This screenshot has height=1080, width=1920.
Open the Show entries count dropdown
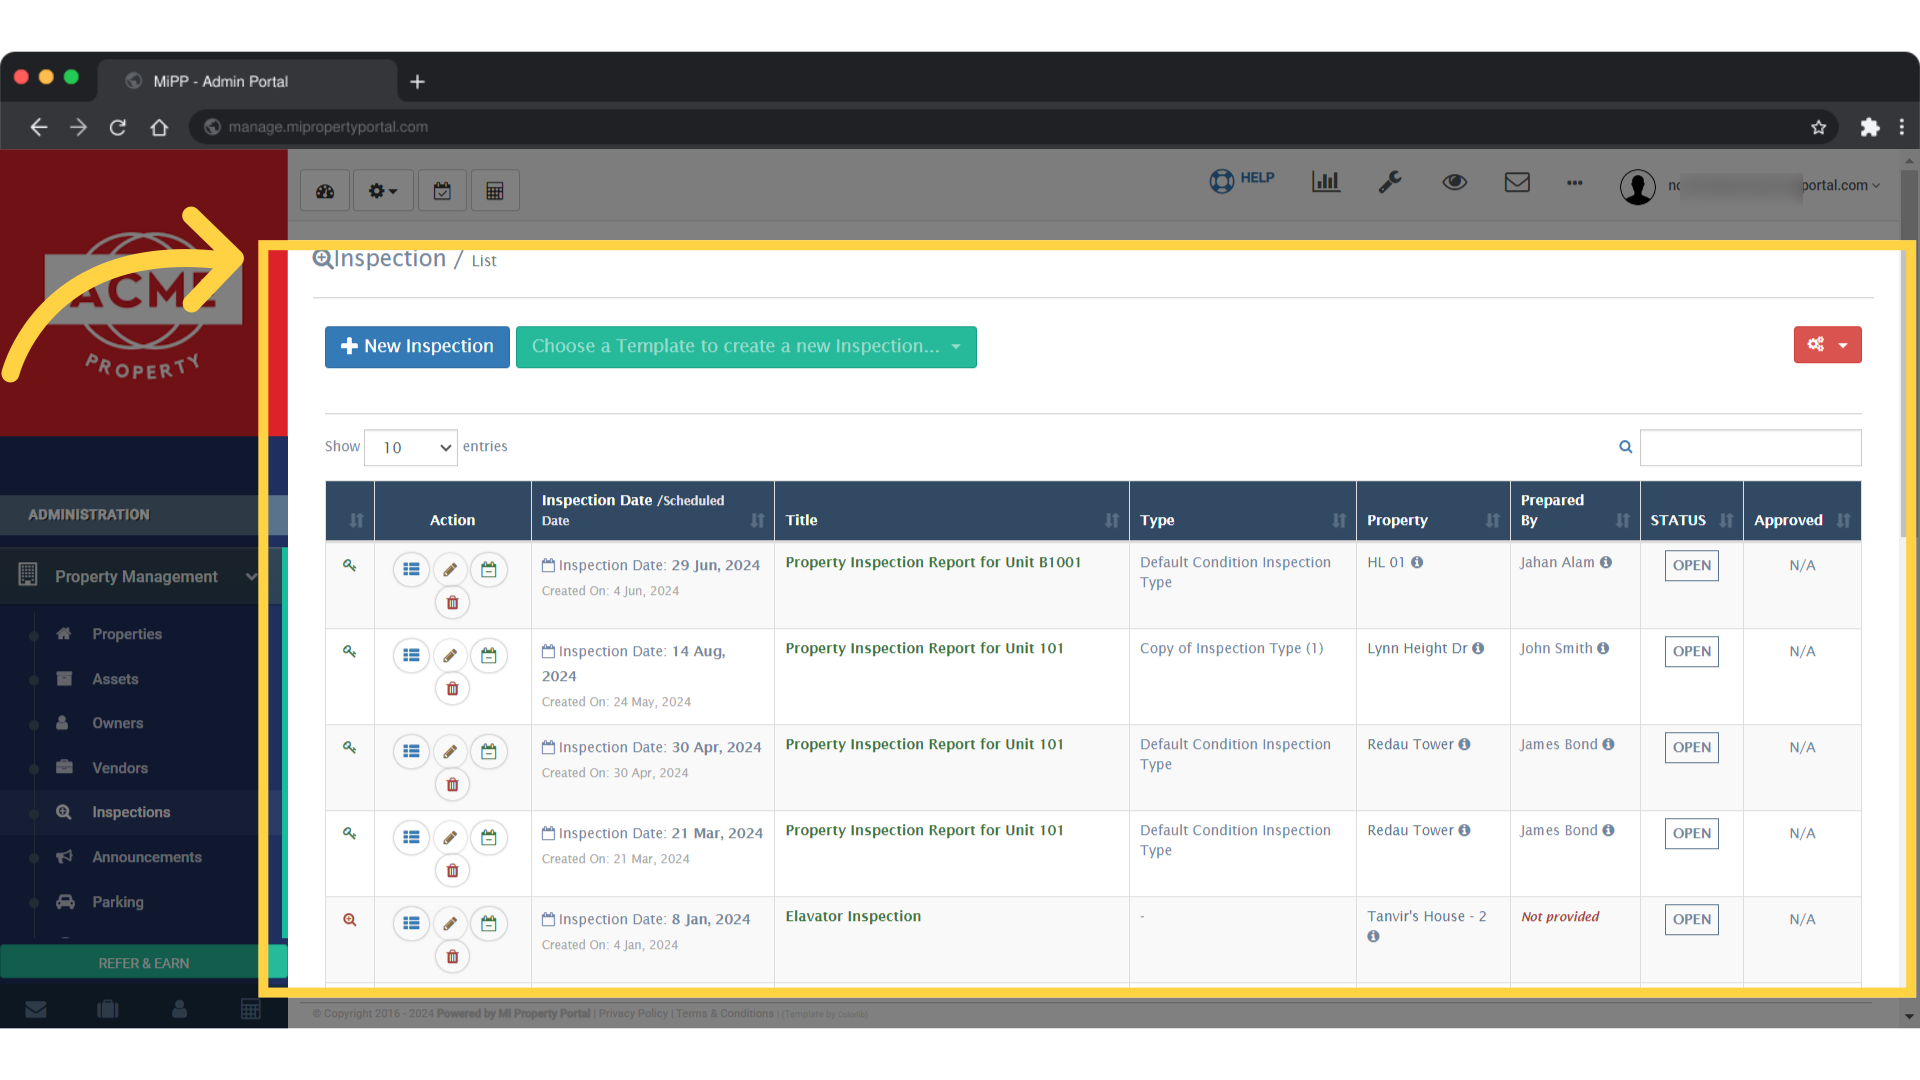[x=411, y=447]
